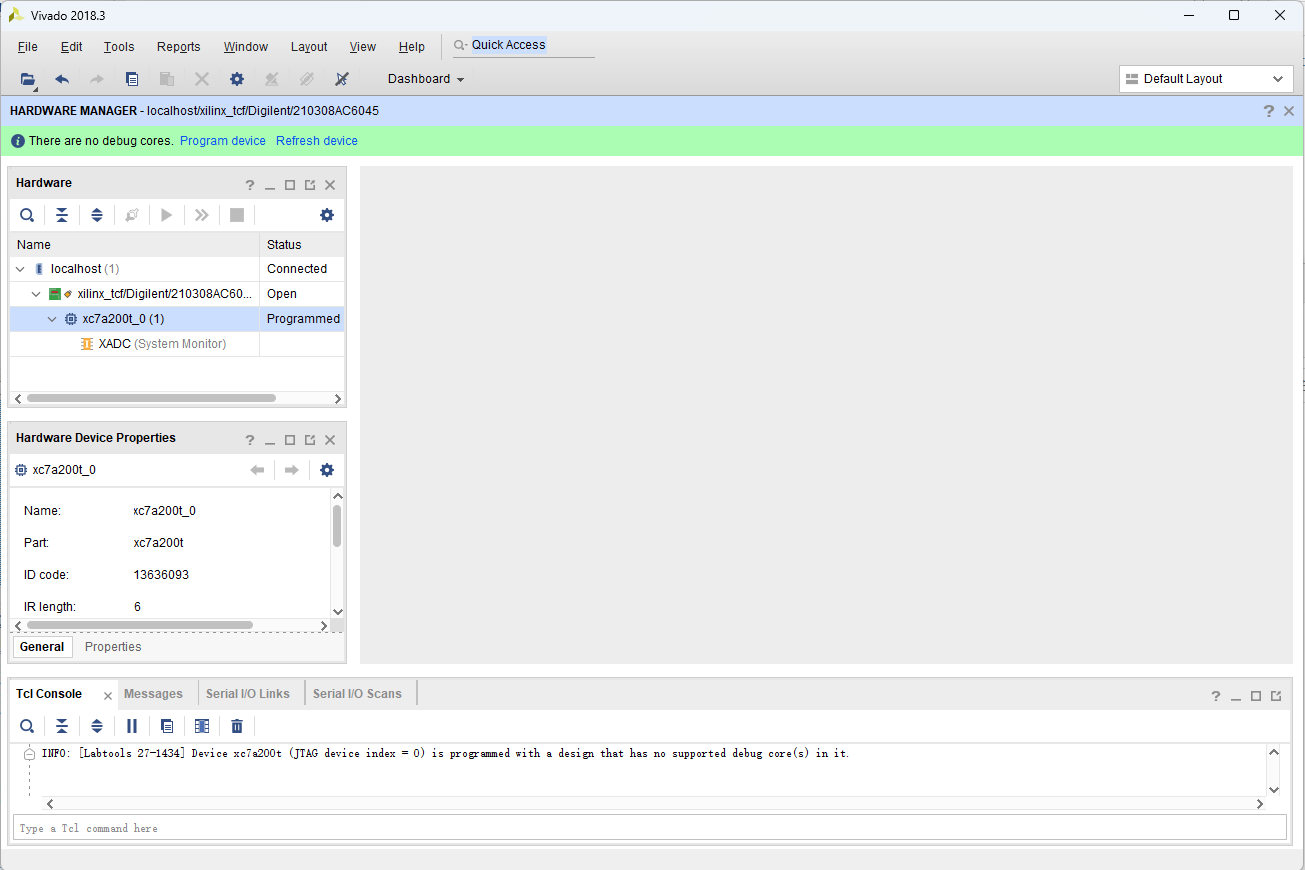The image size is (1305, 870).
Task: Click the Refresh device link
Action: coord(317,141)
